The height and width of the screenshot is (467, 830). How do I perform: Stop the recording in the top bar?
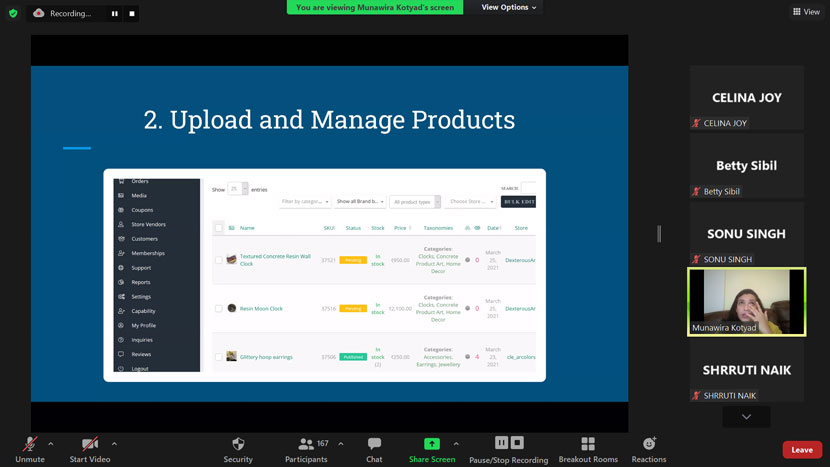pyautogui.click(x=132, y=14)
